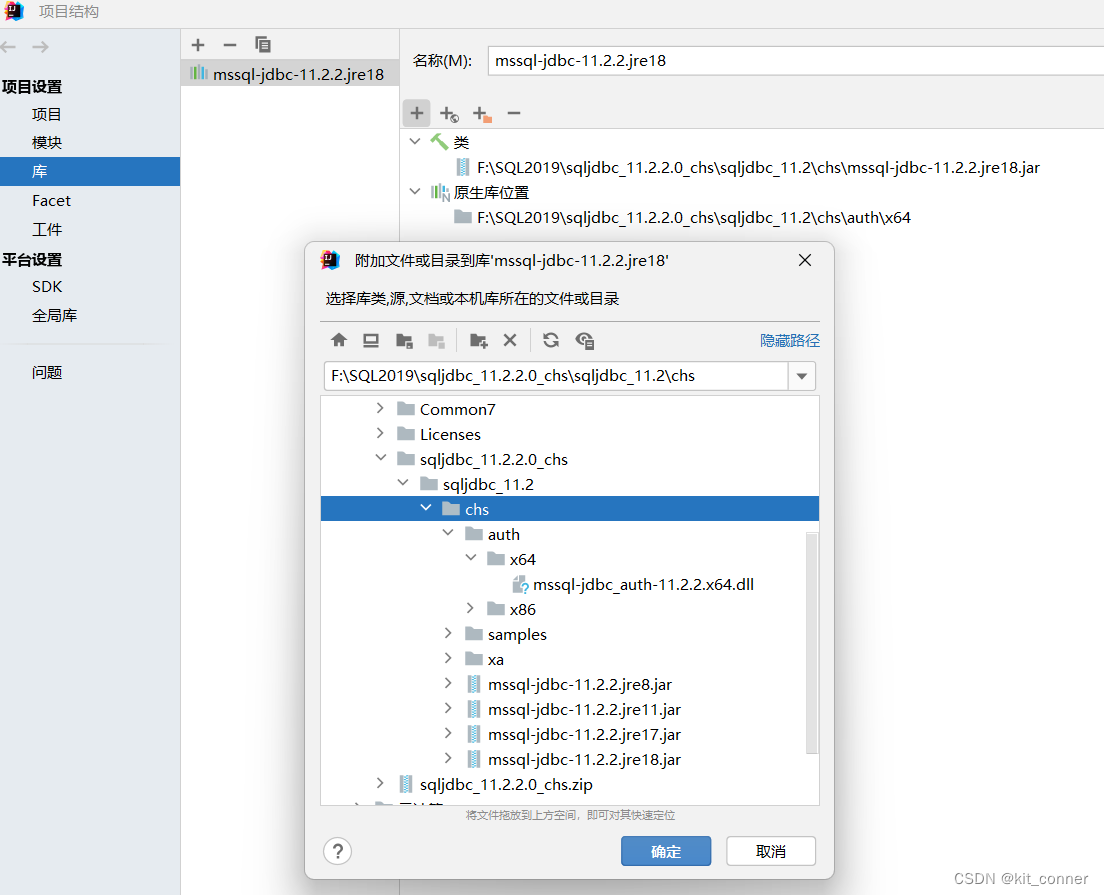The height and width of the screenshot is (895, 1104).
Task: Select the samples folder
Action: [x=517, y=634]
